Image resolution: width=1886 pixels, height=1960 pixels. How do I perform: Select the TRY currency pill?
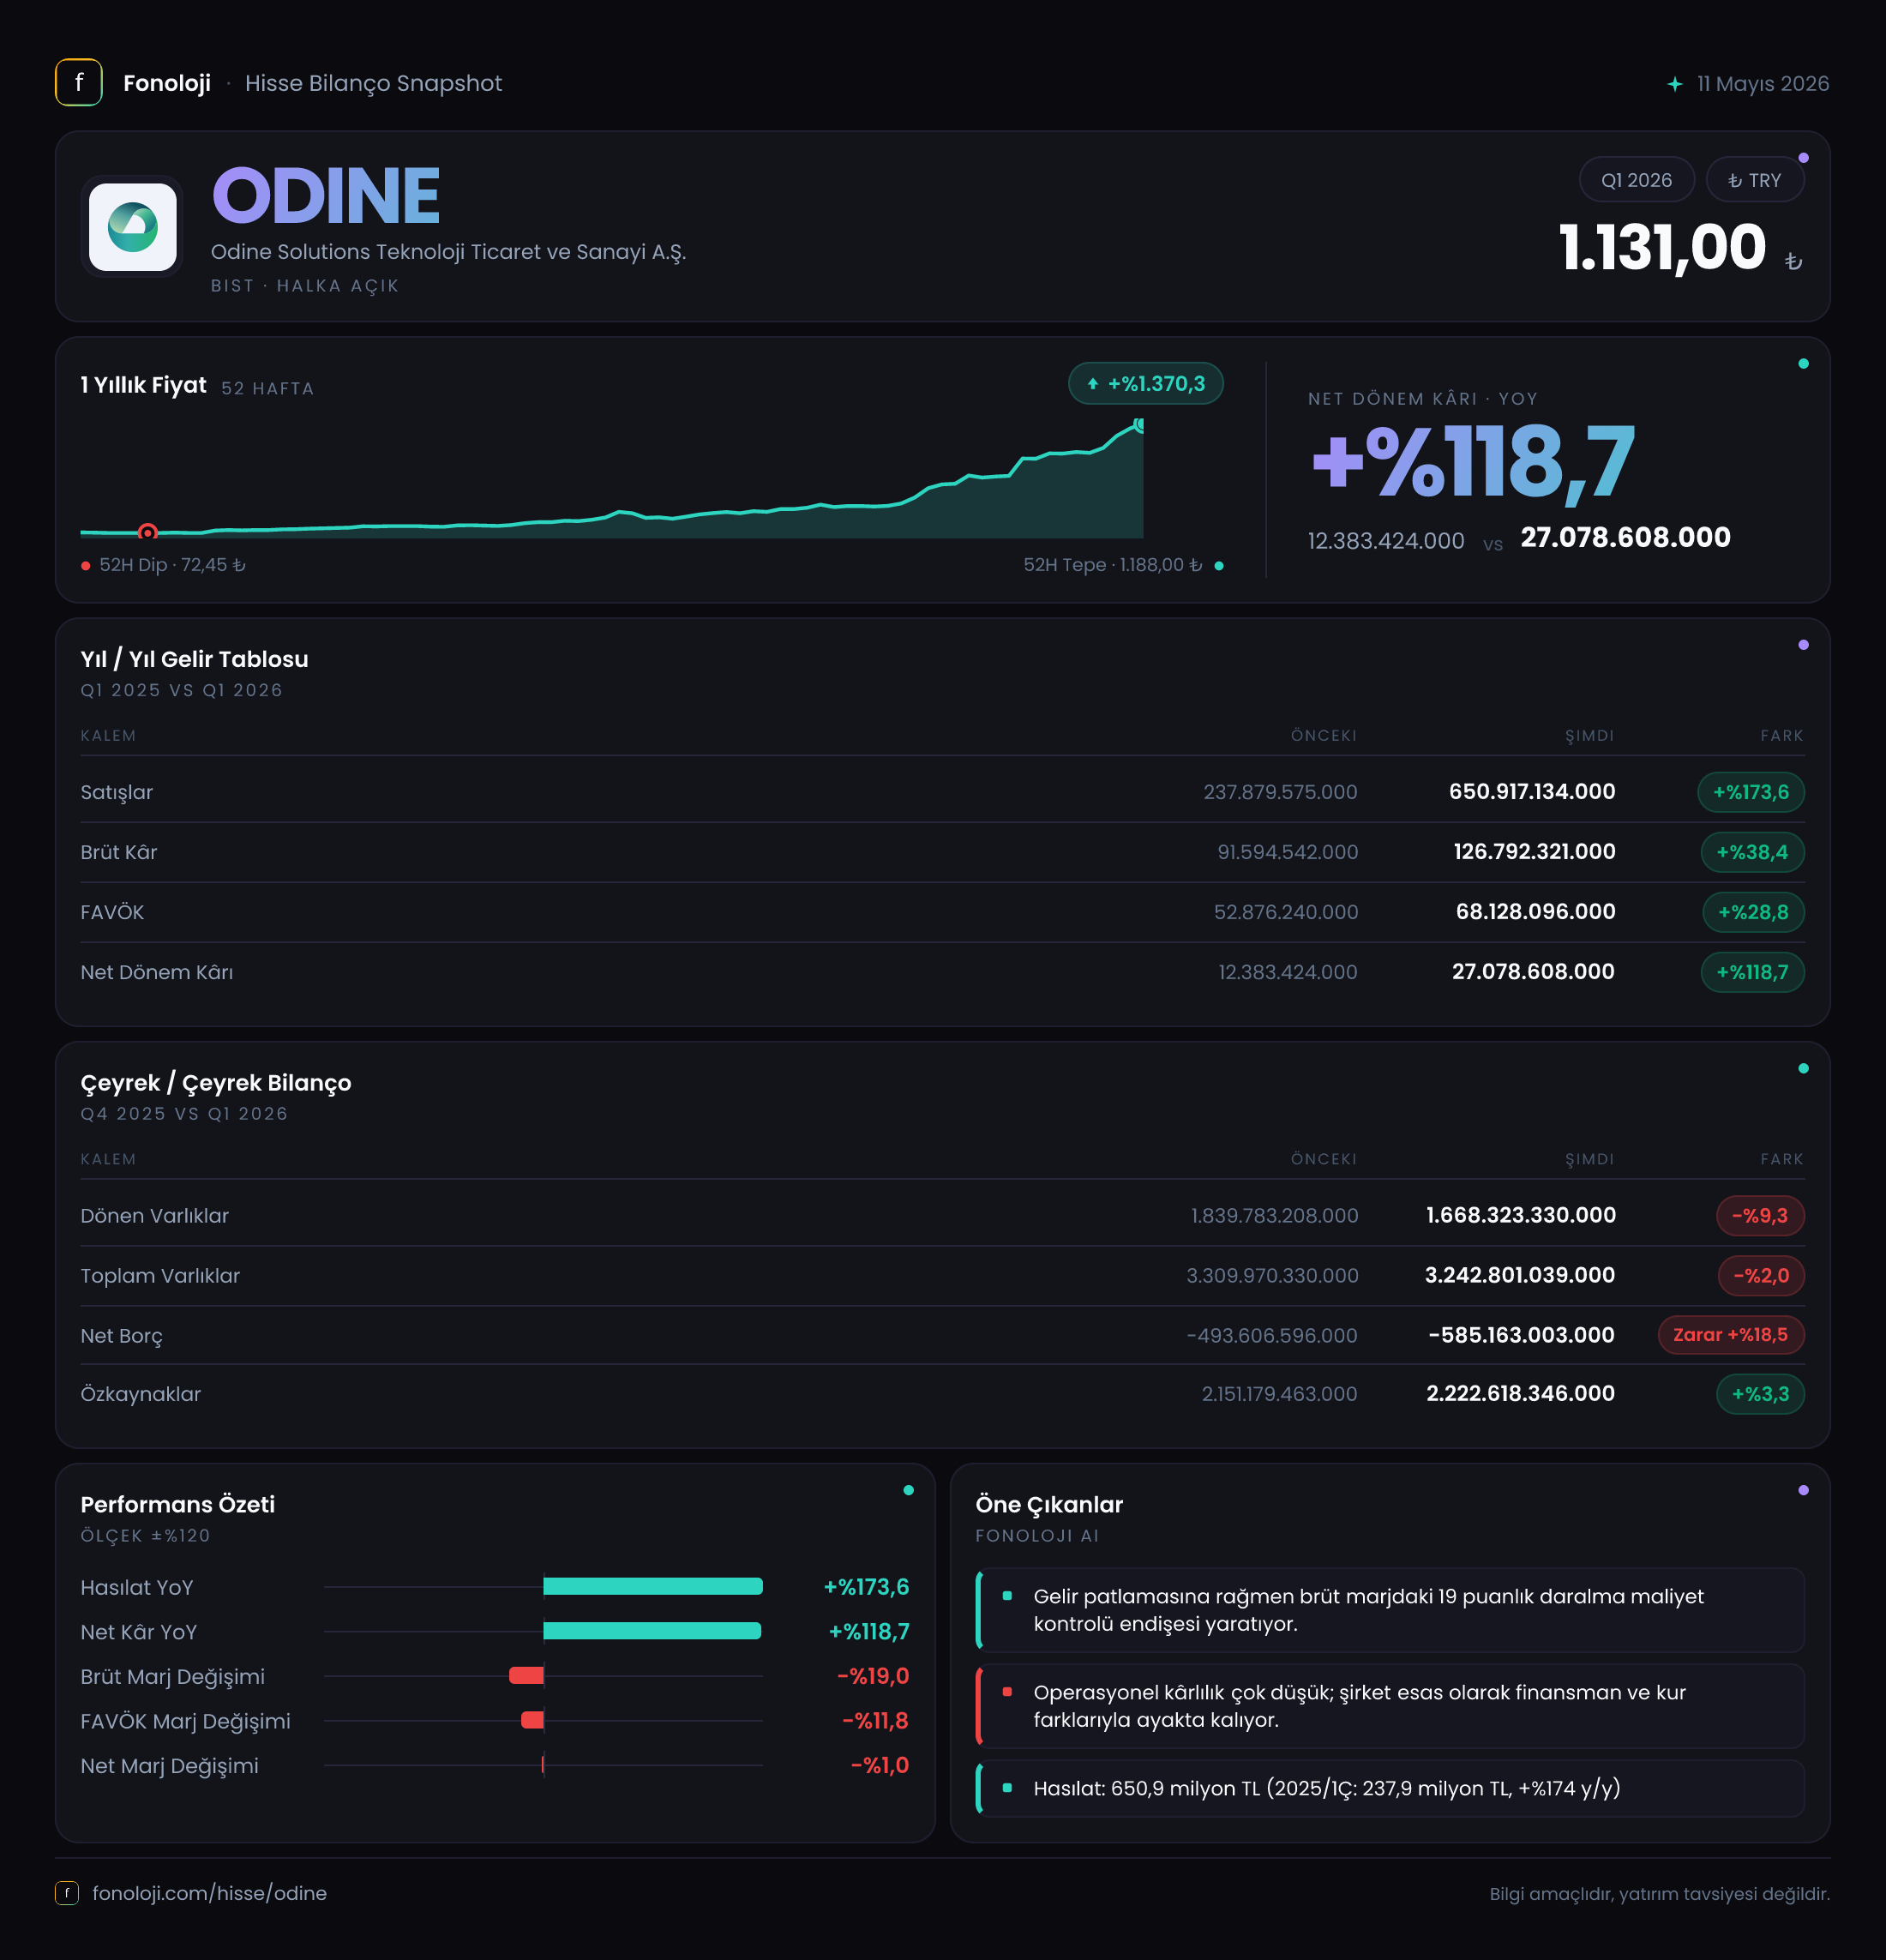(1754, 180)
